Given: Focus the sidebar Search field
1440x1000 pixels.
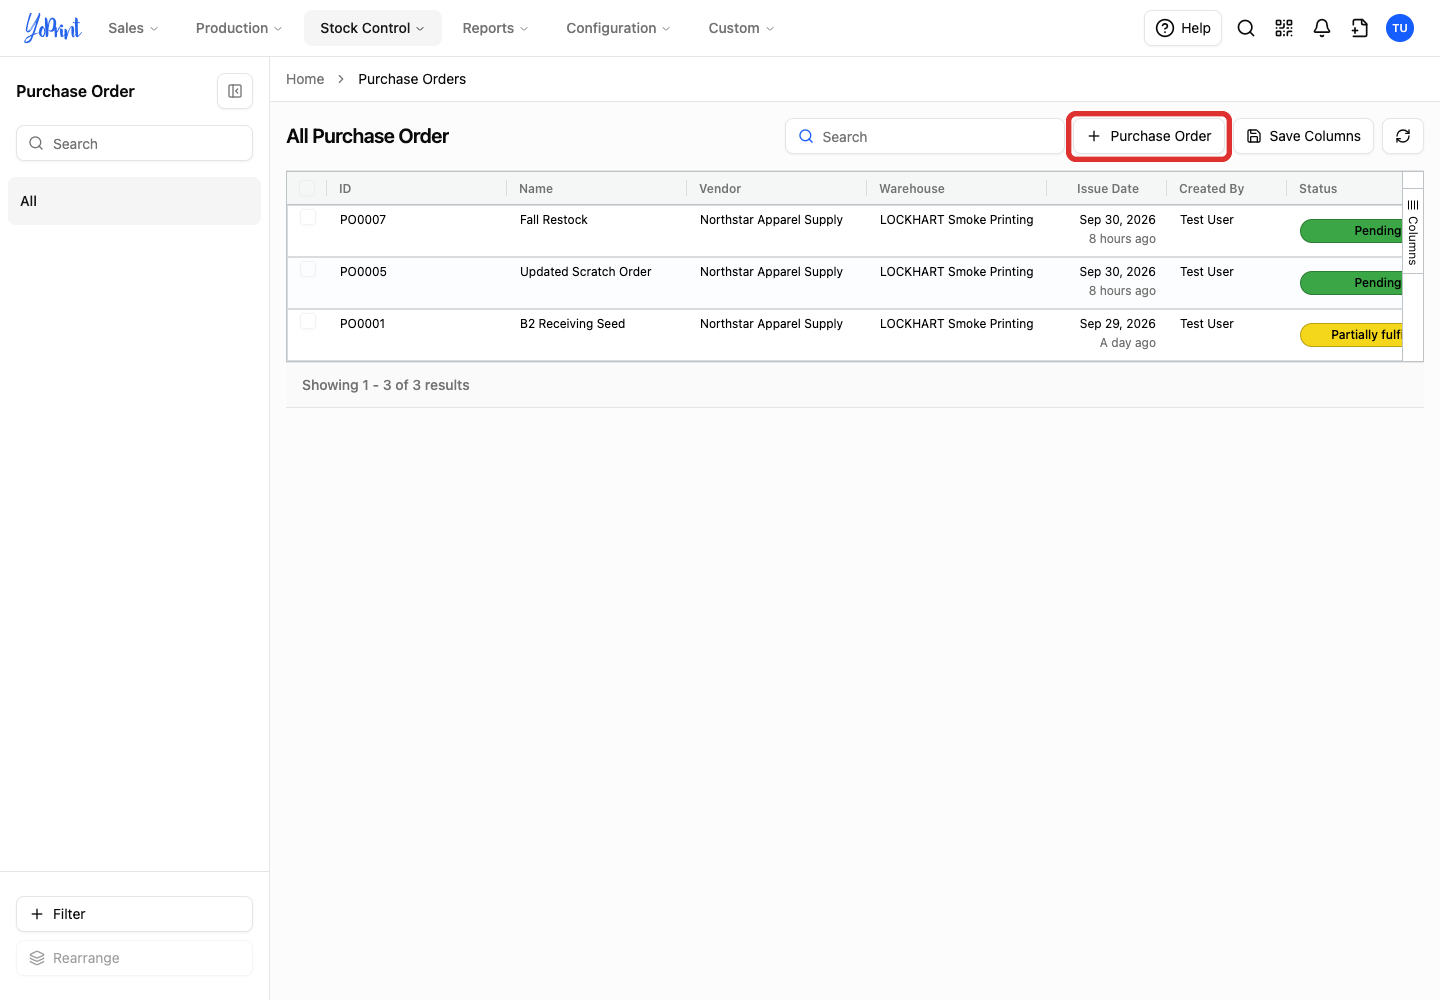Looking at the screenshot, I should point(134,143).
